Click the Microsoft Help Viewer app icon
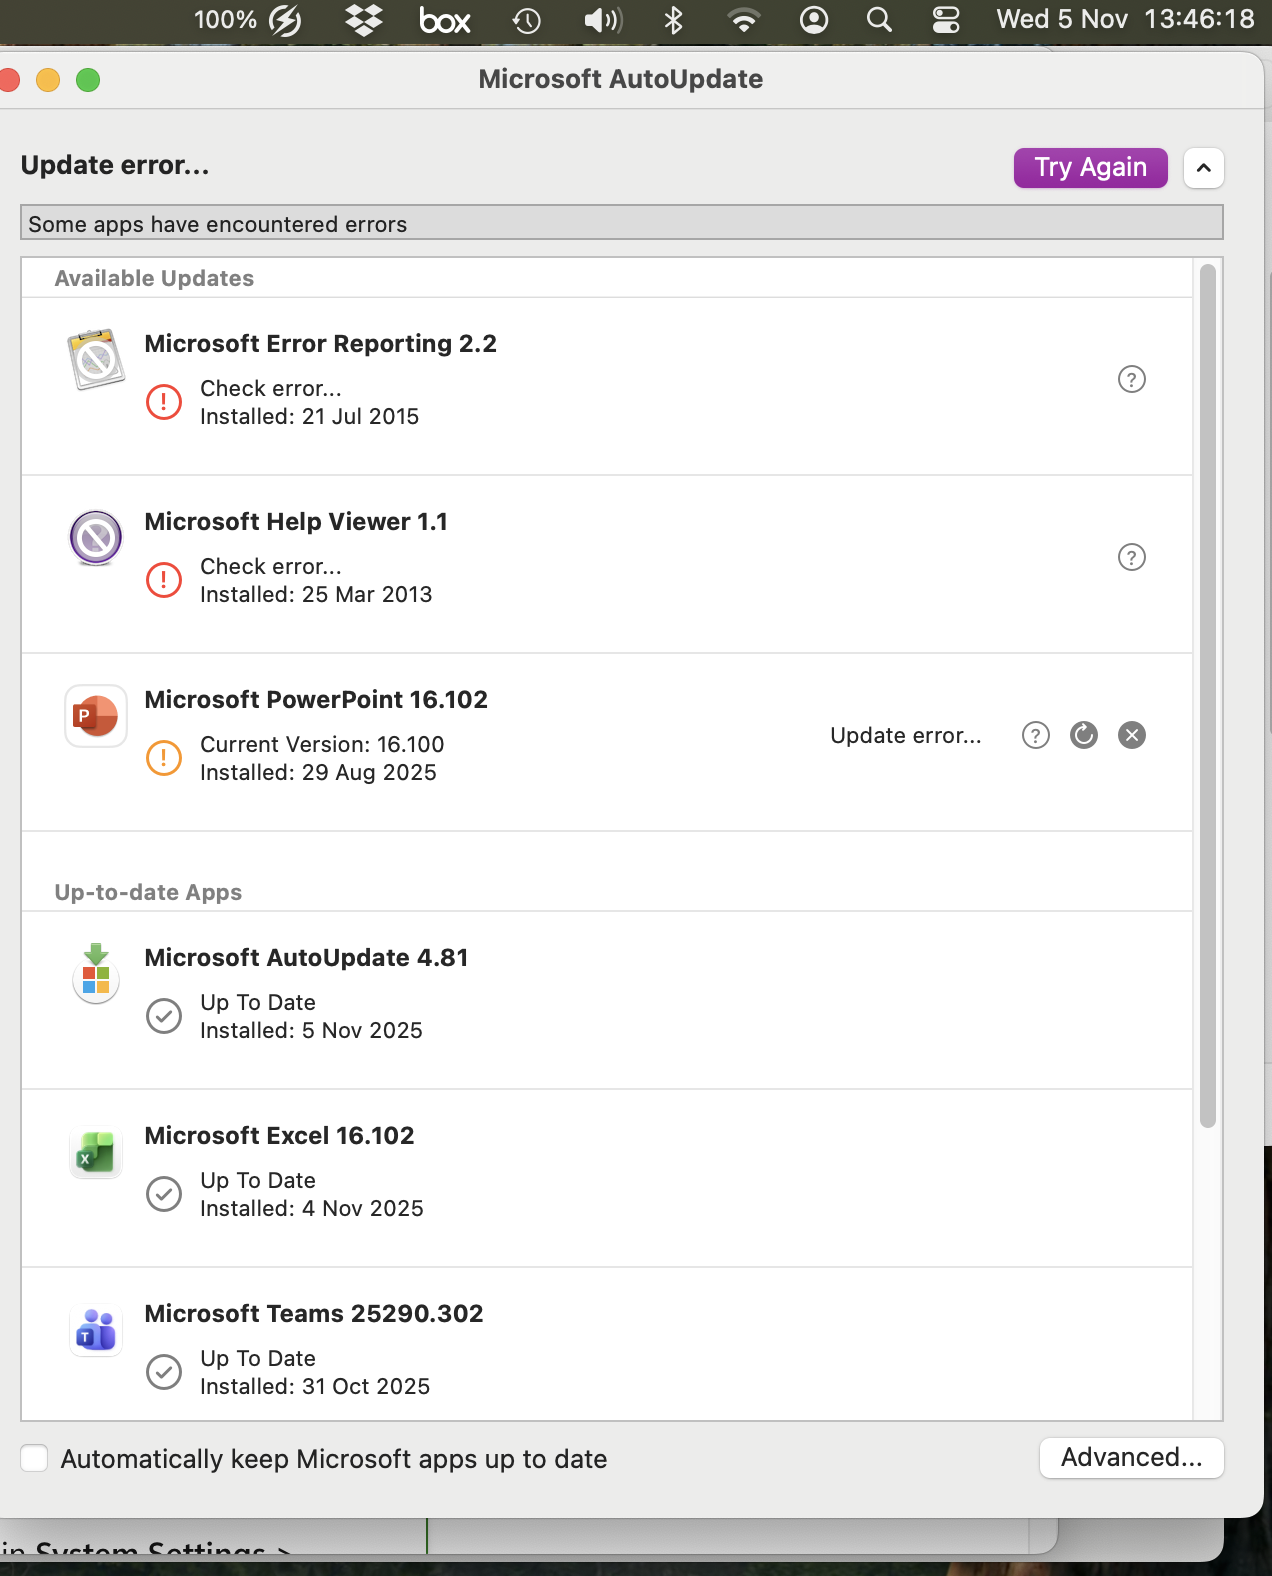 [96, 537]
